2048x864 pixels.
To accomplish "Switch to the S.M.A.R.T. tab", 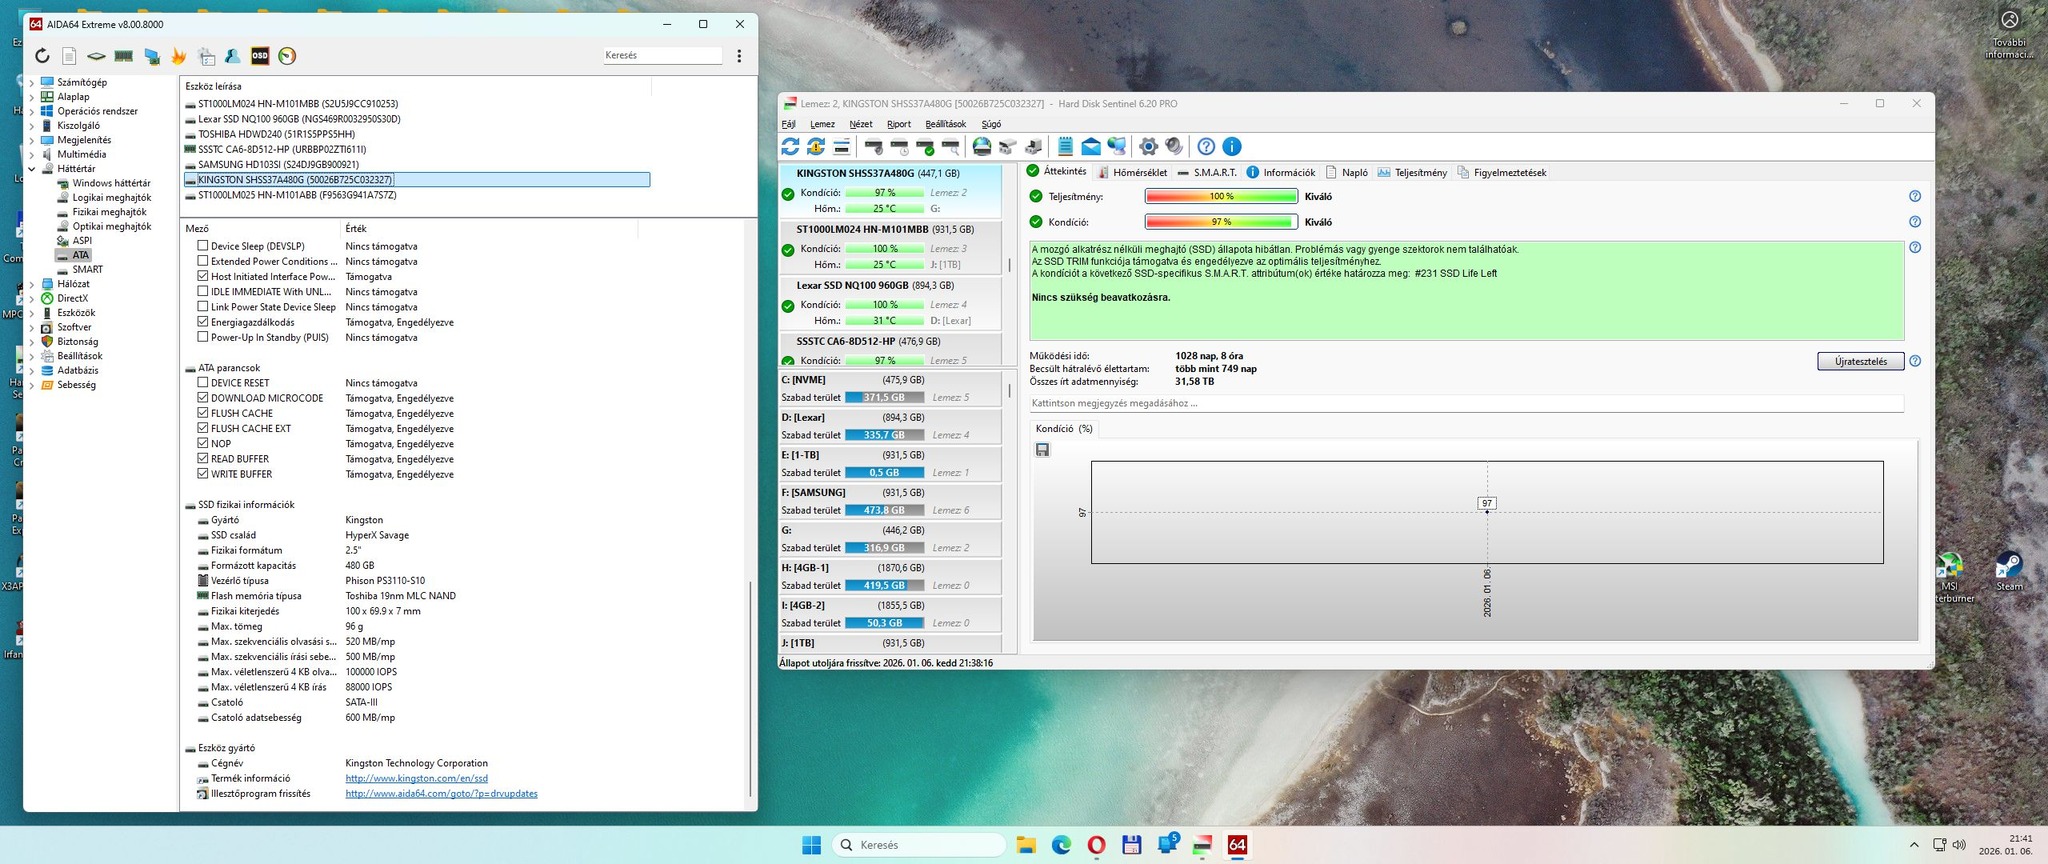I will point(1207,172).
